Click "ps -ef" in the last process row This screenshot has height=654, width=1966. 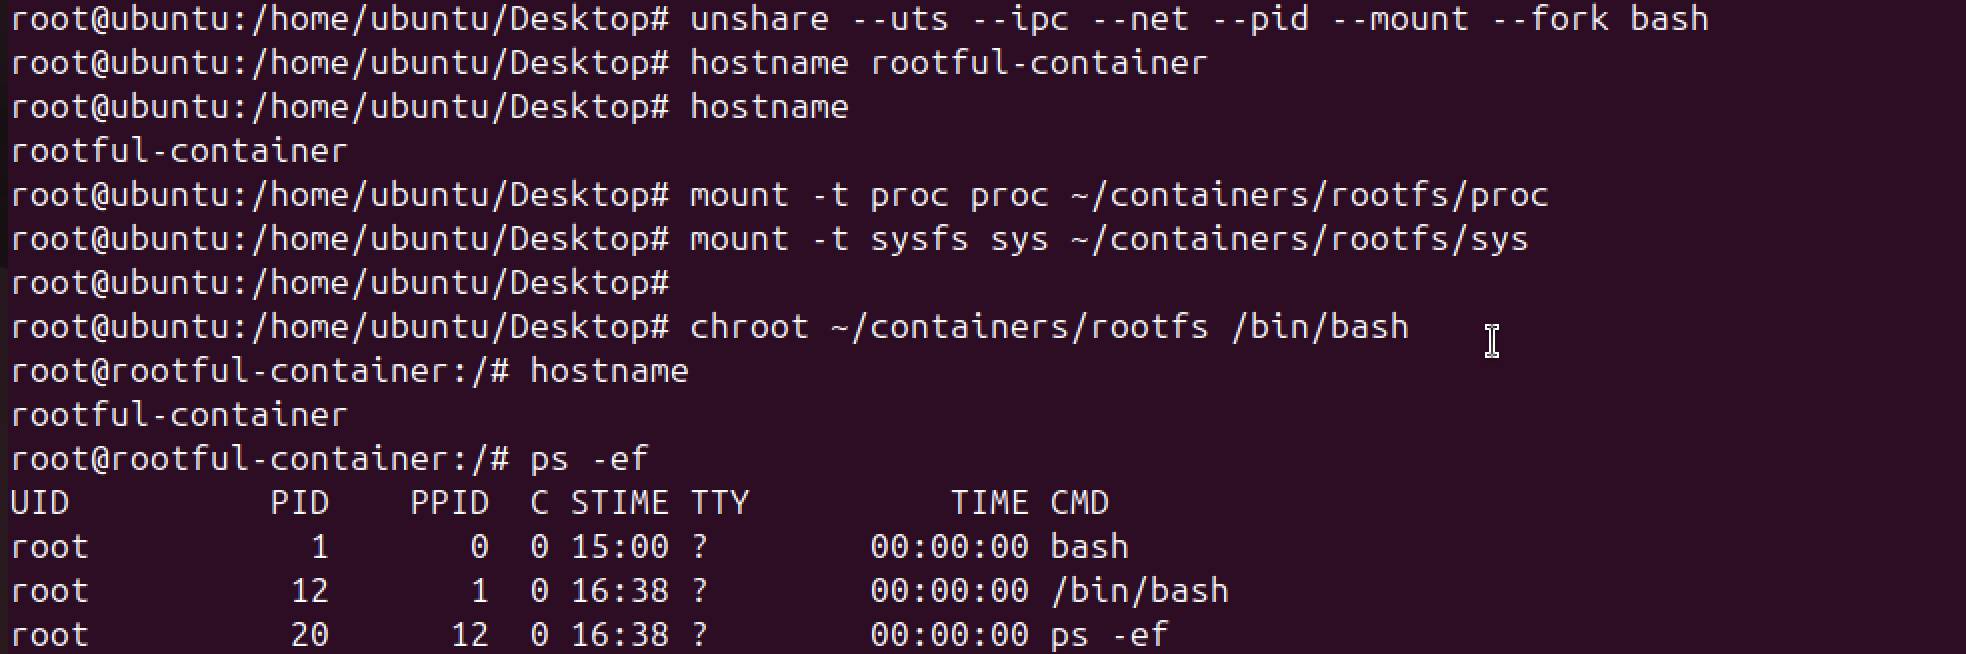[x=1109, y=635]
